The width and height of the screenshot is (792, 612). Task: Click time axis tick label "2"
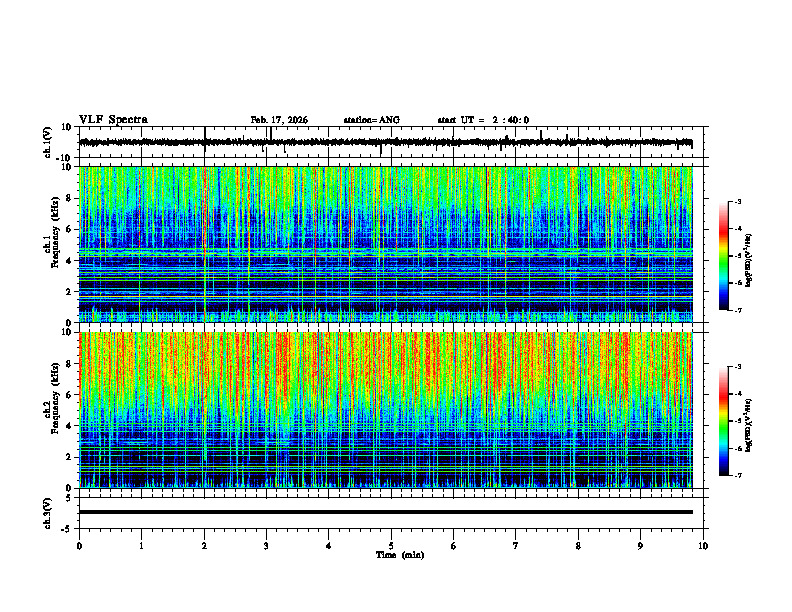204,546
